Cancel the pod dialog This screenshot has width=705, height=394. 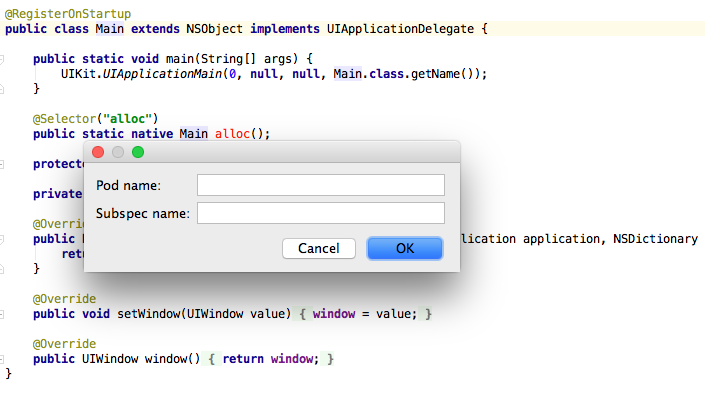point(319,248)
